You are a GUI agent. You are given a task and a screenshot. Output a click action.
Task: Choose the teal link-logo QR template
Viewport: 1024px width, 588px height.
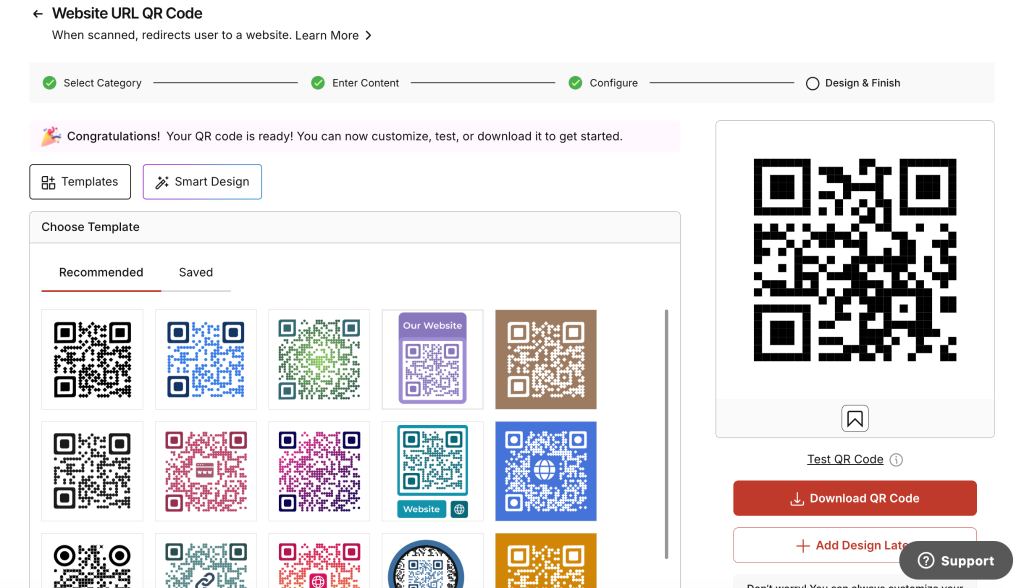pyautogui.click(x=206, y=561)
